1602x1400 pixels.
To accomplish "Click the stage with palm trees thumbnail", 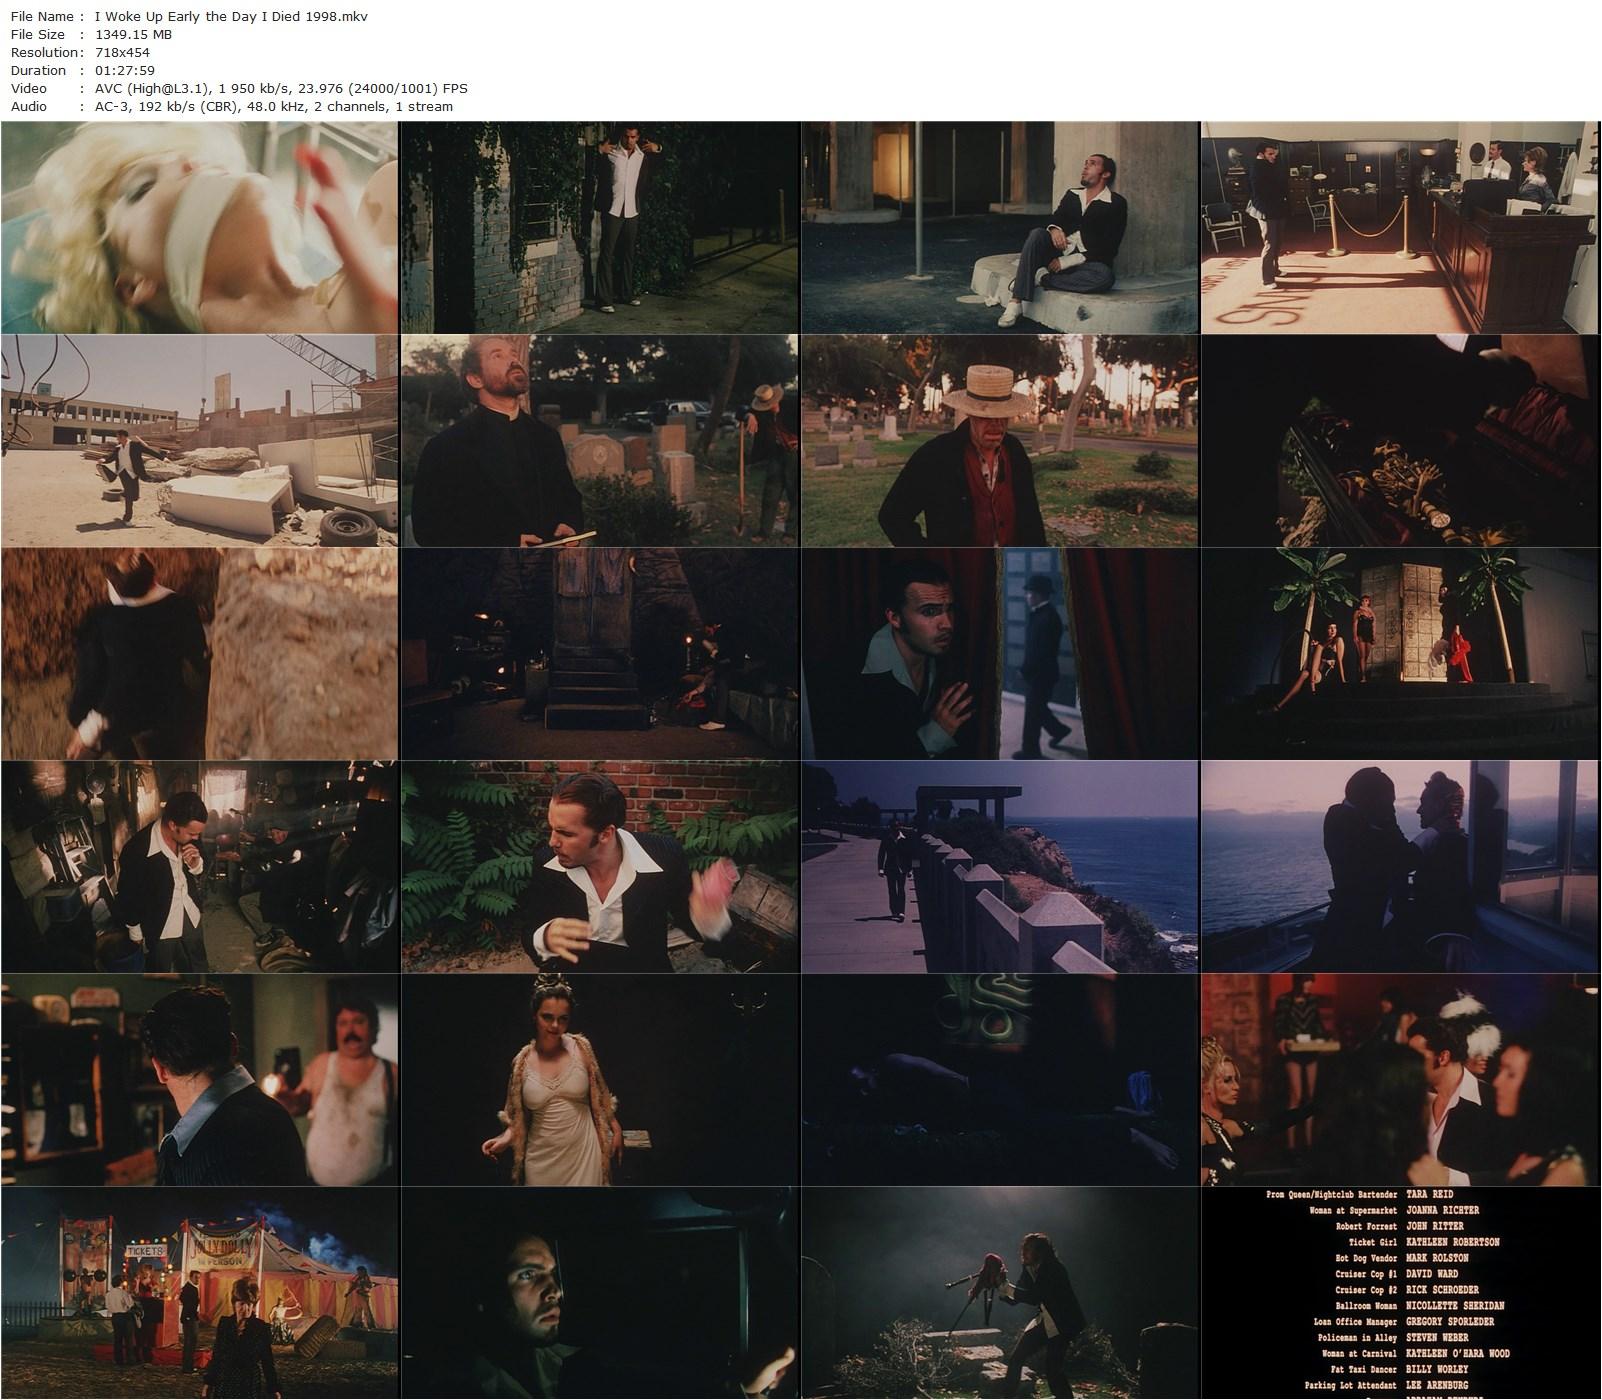I will point(1400,654).
